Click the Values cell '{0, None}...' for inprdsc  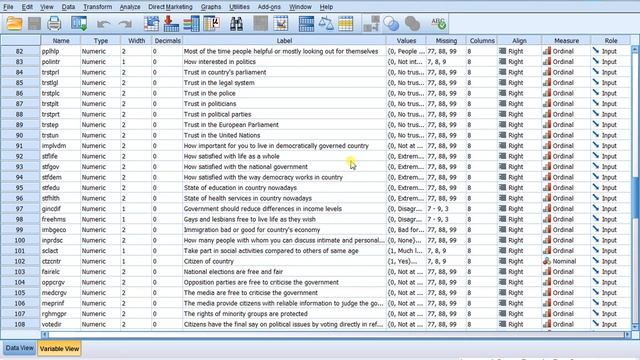click(x=406, y=240)
